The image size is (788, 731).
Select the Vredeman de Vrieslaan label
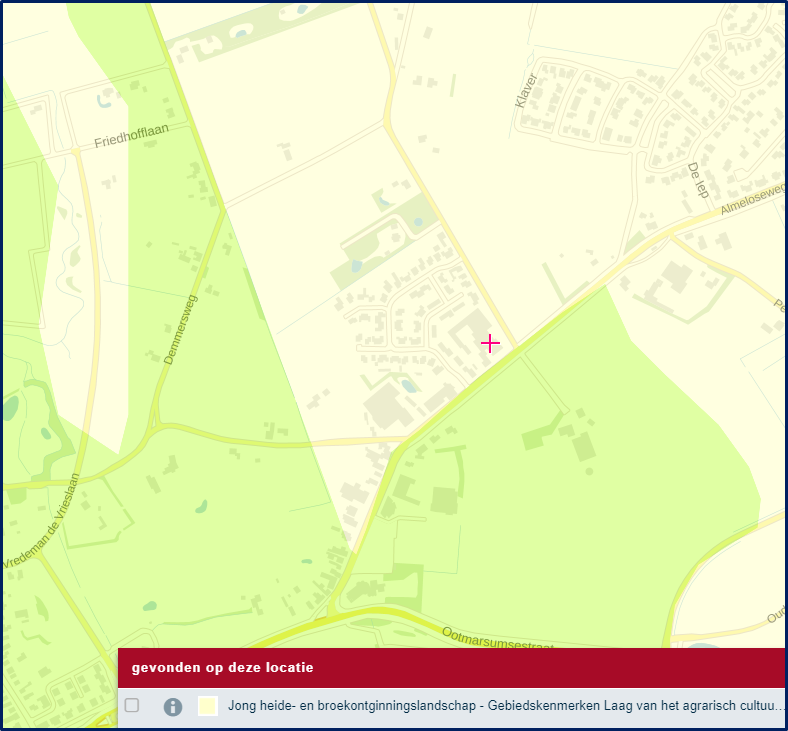tap(41, 521)
